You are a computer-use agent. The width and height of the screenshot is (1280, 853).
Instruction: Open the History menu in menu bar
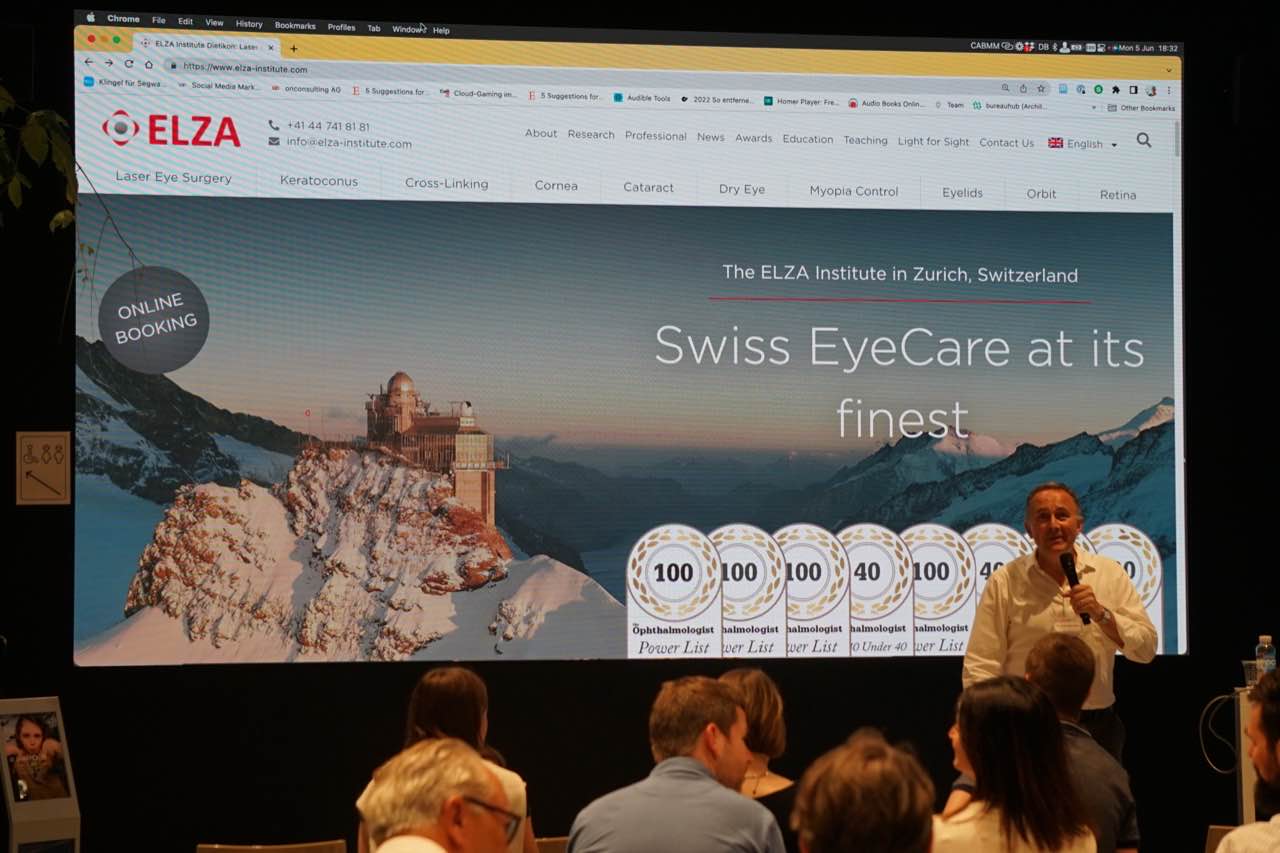tap(249, 24)
